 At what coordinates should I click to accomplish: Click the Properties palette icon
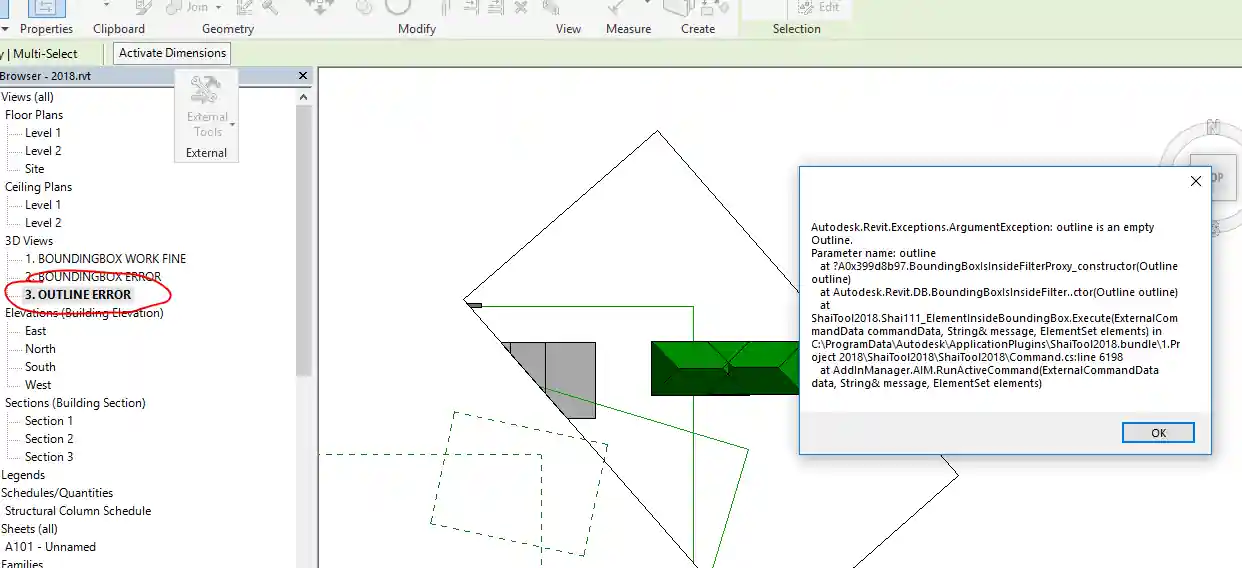click(x=45, y=8)
